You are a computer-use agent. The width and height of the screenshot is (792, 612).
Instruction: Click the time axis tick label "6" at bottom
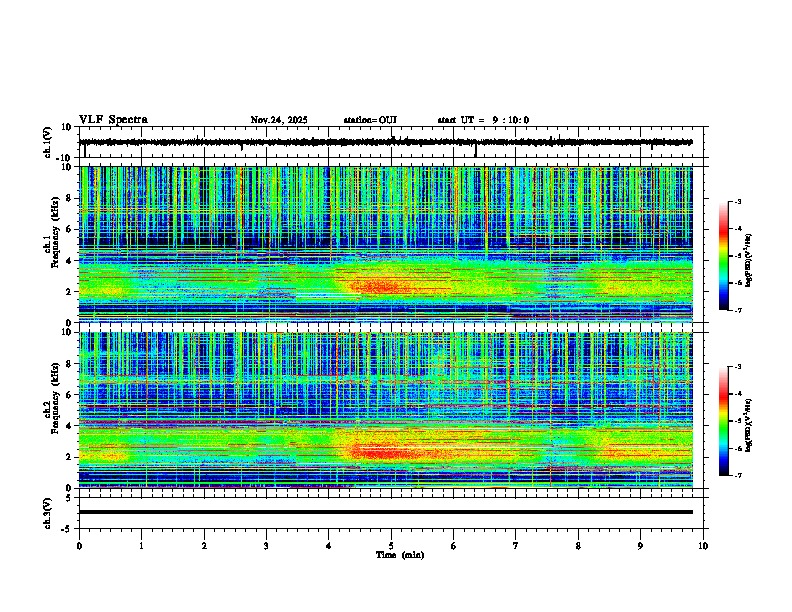click(454, 546)
